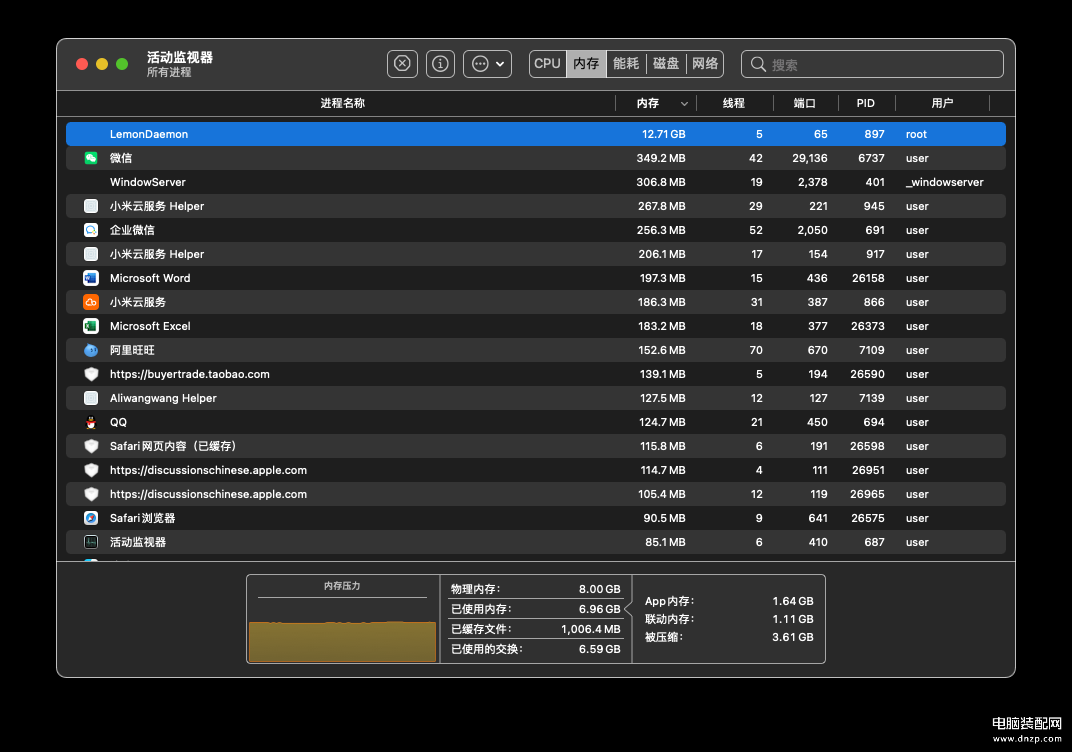Sort by the 进程名称 column header
1072x752 pixels.
click(x=342, y=104)
